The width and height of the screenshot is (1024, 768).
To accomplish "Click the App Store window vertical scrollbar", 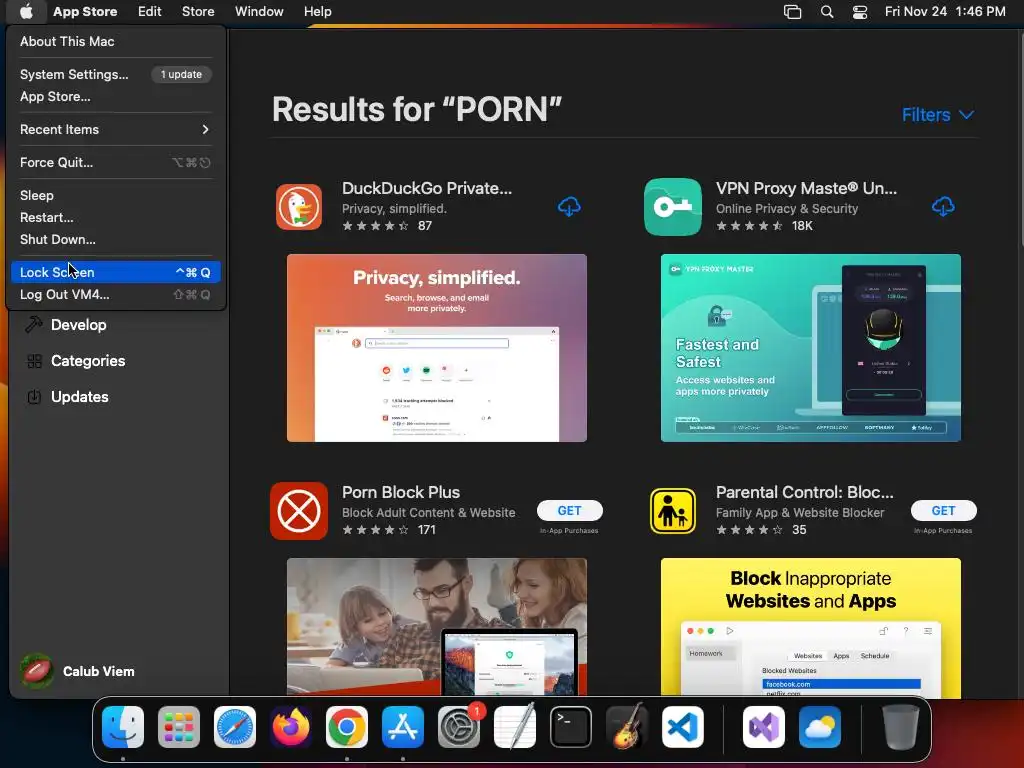I will tap(1020, 140).
